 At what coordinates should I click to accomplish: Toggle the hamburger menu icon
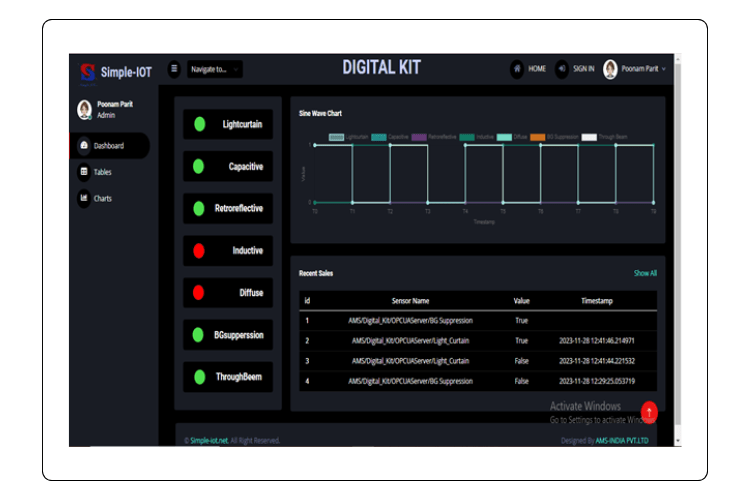pos(174,69)
